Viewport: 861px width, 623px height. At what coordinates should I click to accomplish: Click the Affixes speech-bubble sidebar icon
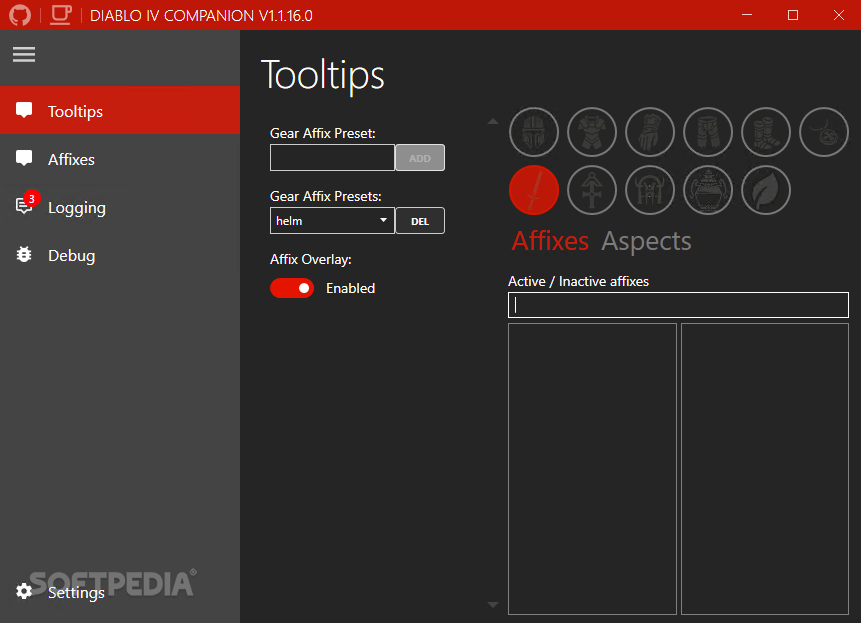24,158
